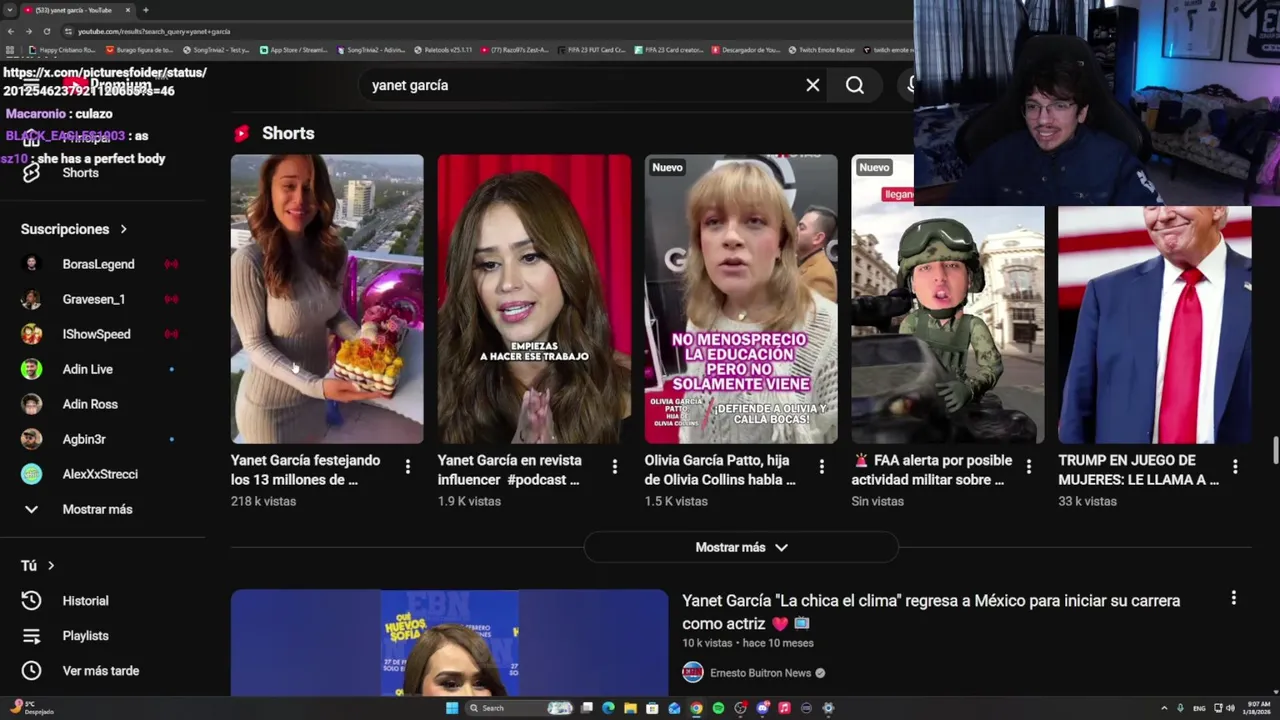Click the page vertical scrollbar thumb
This screenshot has width=1280, height=720.
click(1274, 450)
